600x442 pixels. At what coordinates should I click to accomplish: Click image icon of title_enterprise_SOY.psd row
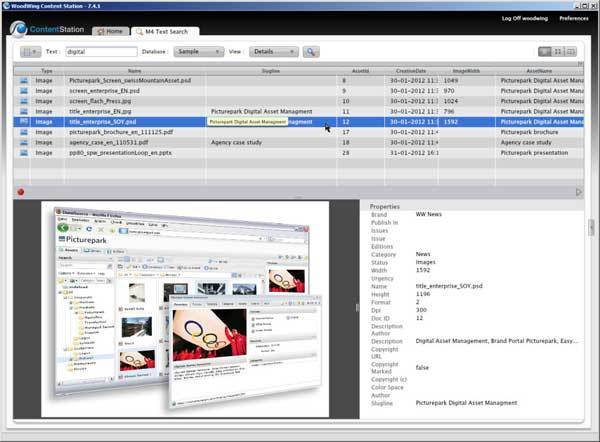click(x=24, y=122)
